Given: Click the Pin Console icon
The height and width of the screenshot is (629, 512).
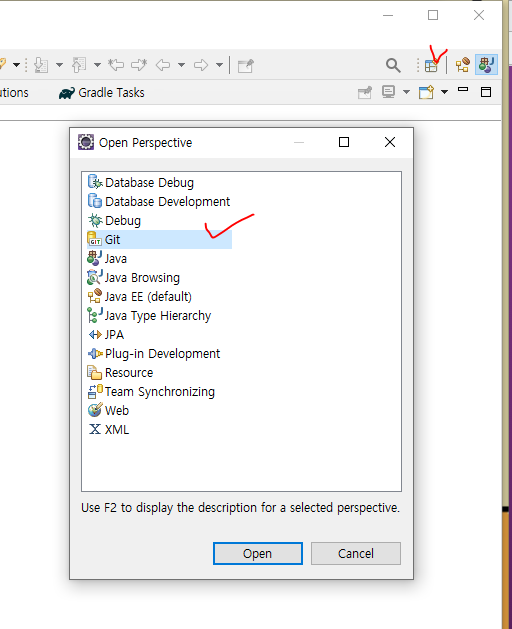Looking at the screenshot, I should click(x=365, y=93).
